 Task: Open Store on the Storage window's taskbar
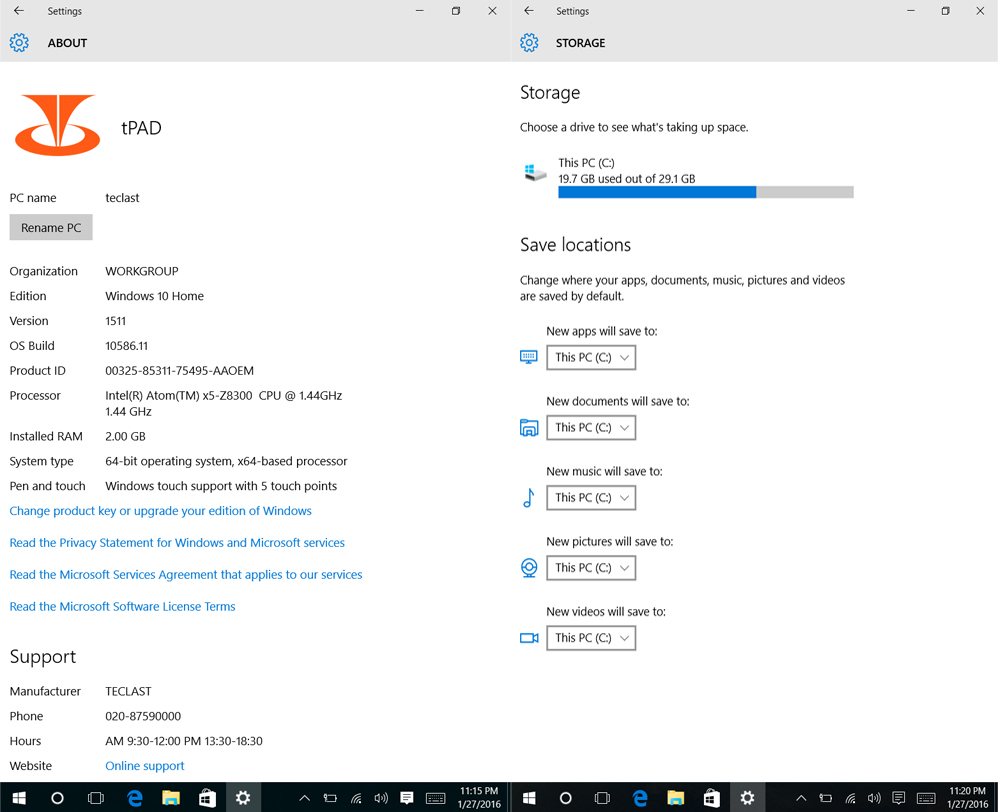pos(712,798)
